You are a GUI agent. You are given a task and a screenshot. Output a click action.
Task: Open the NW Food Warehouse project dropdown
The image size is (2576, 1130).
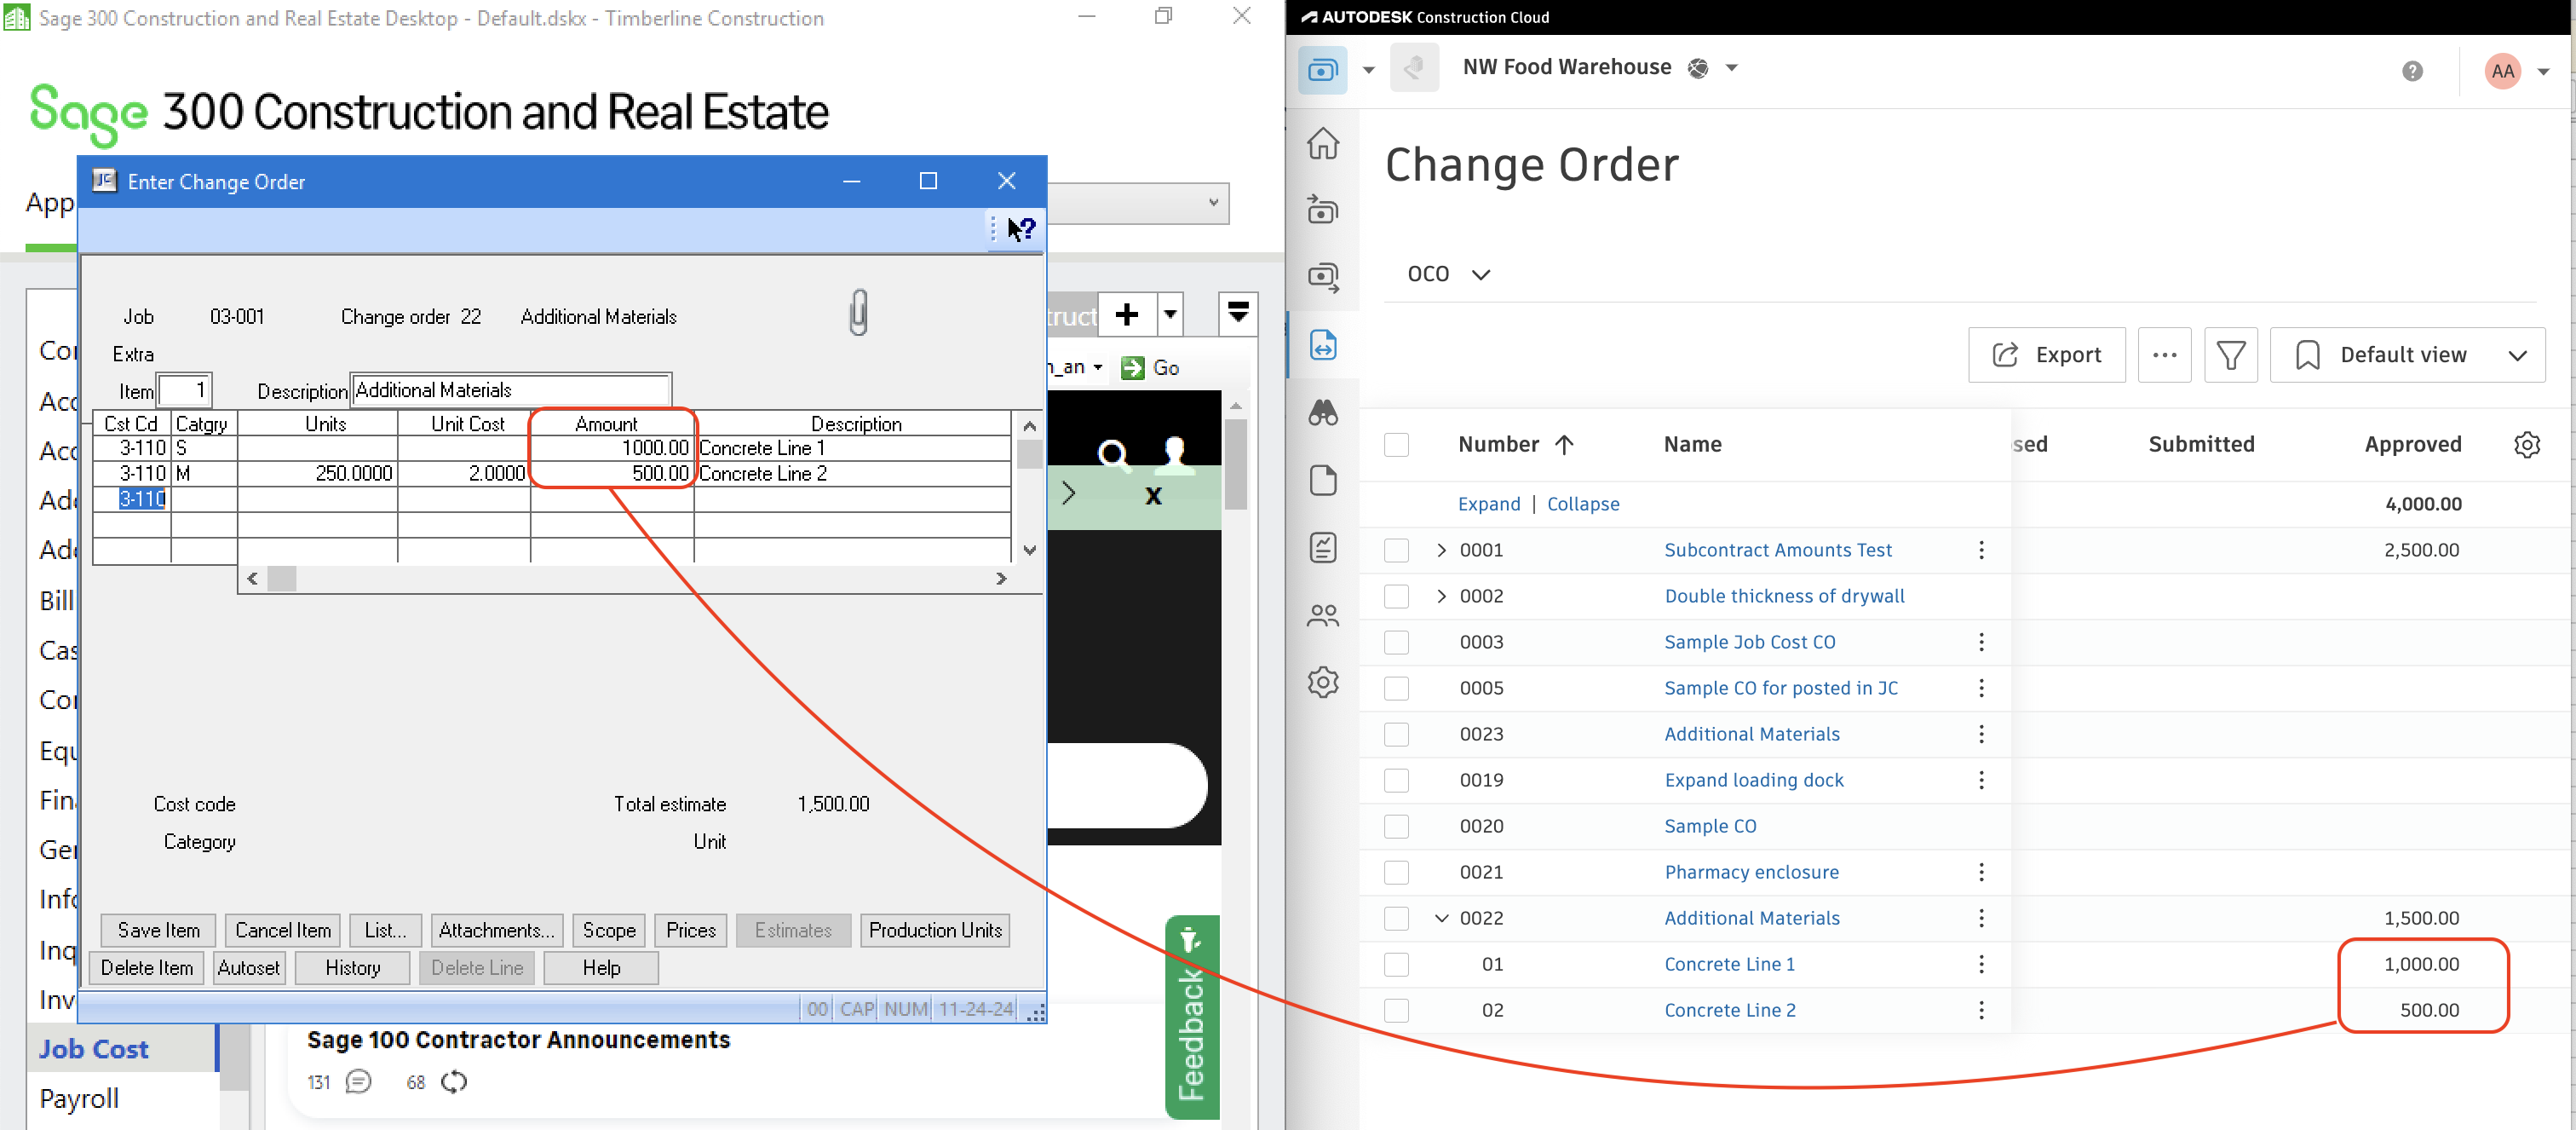tap(1732, 68)
